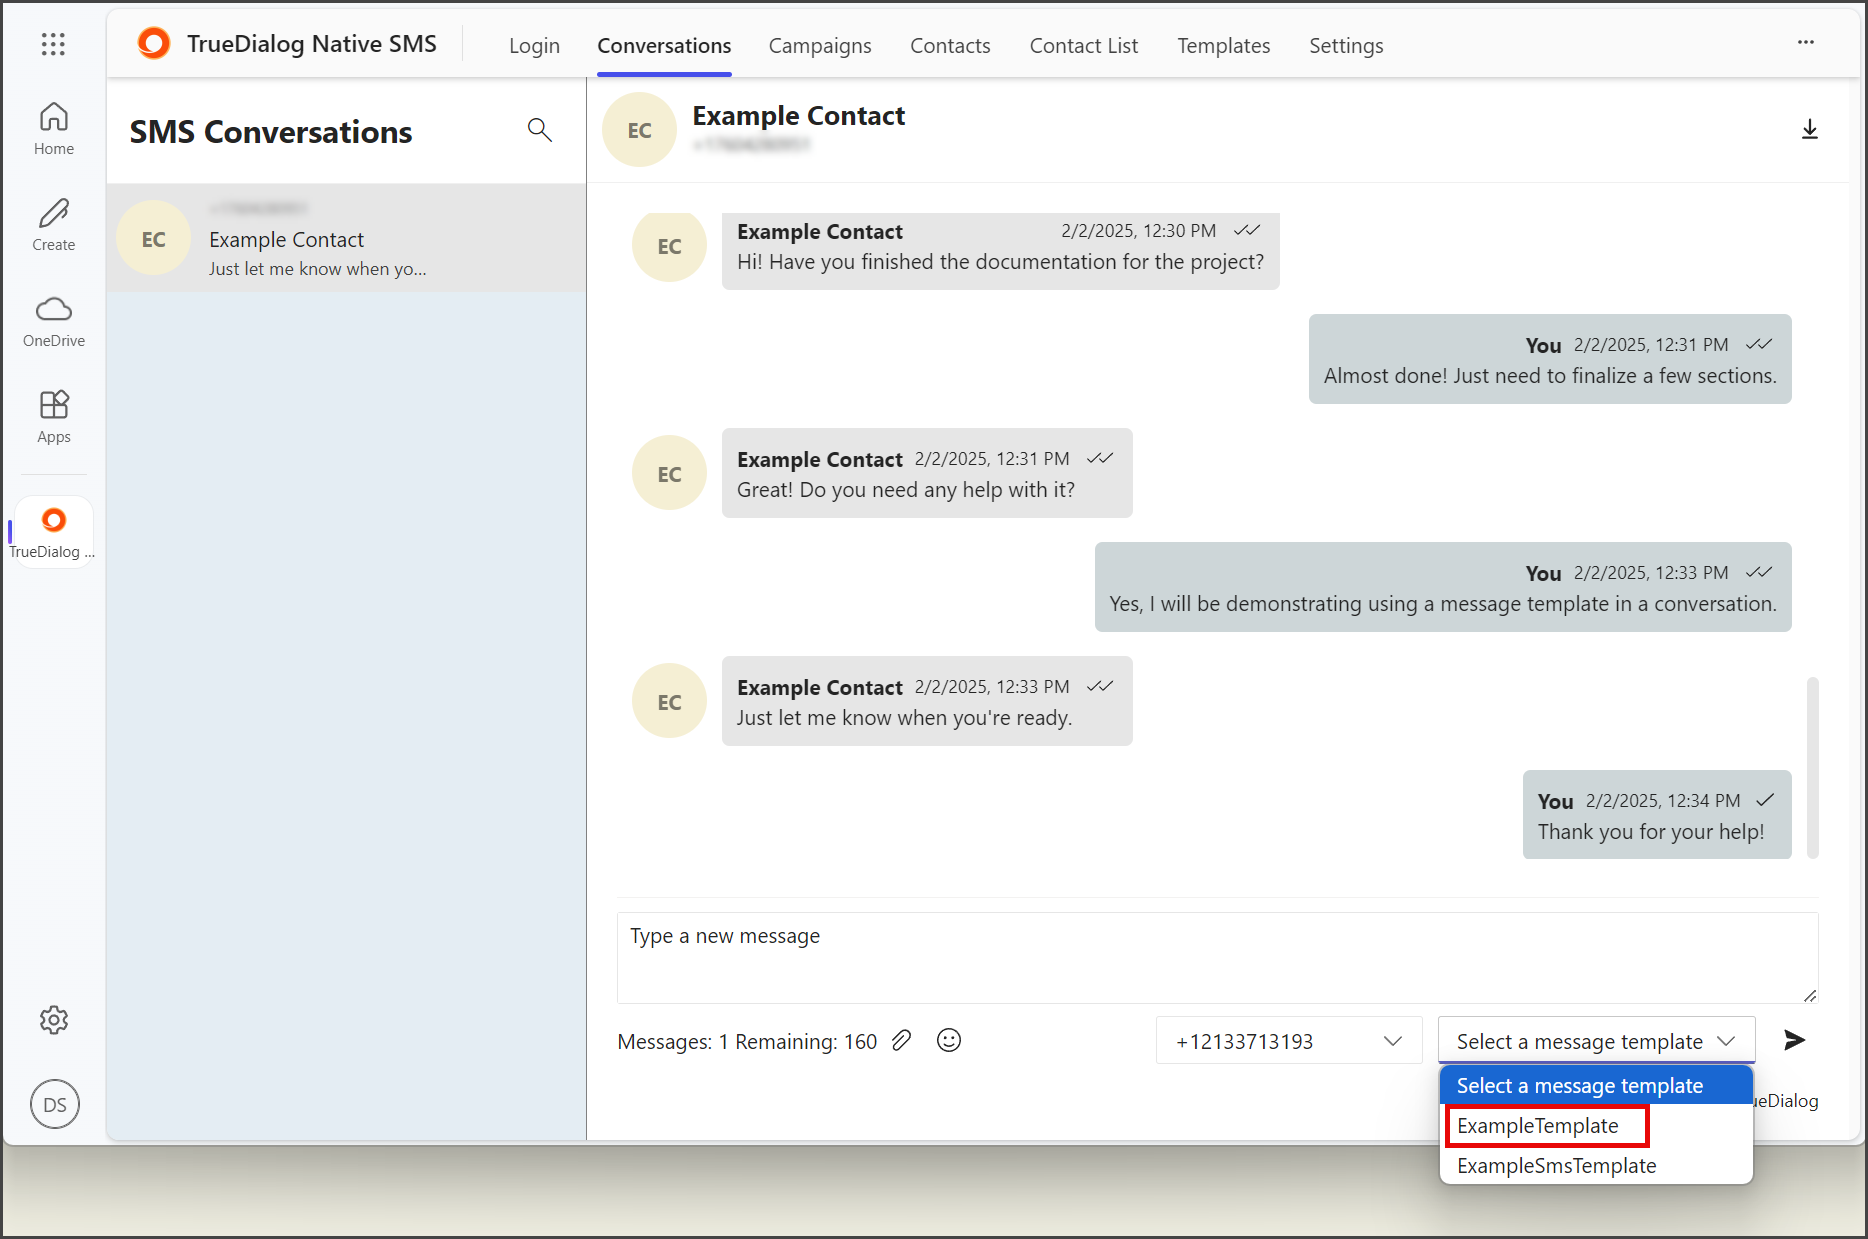Click the DS profile avatar

click(55, 1104)
